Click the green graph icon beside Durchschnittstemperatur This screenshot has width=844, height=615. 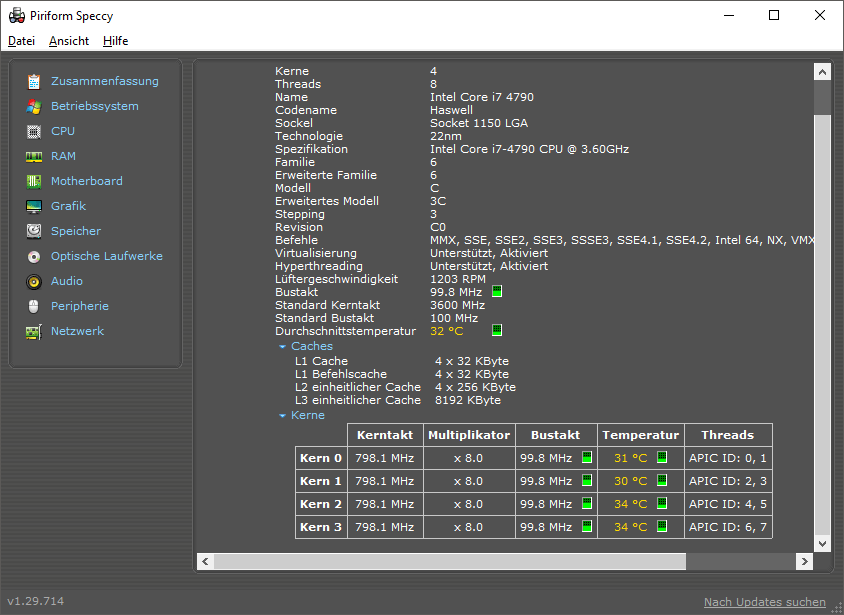coord(497,330)
